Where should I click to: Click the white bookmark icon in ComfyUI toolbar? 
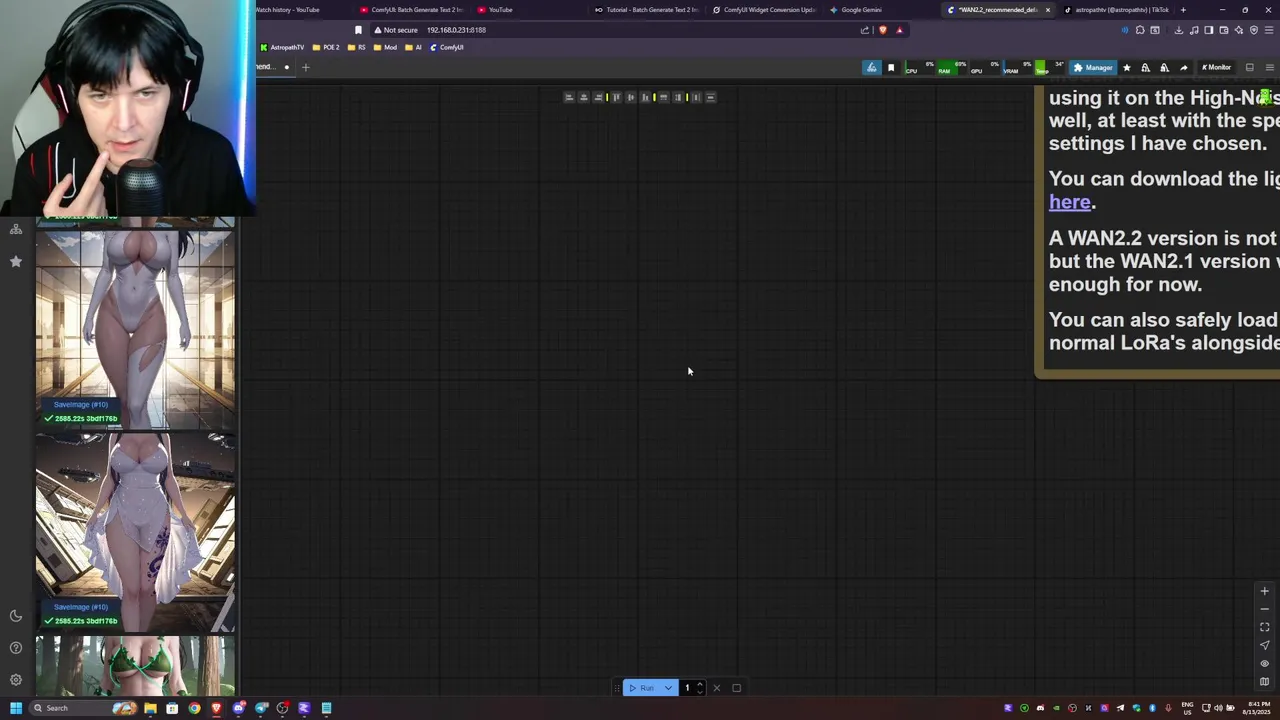coord(891,67)
